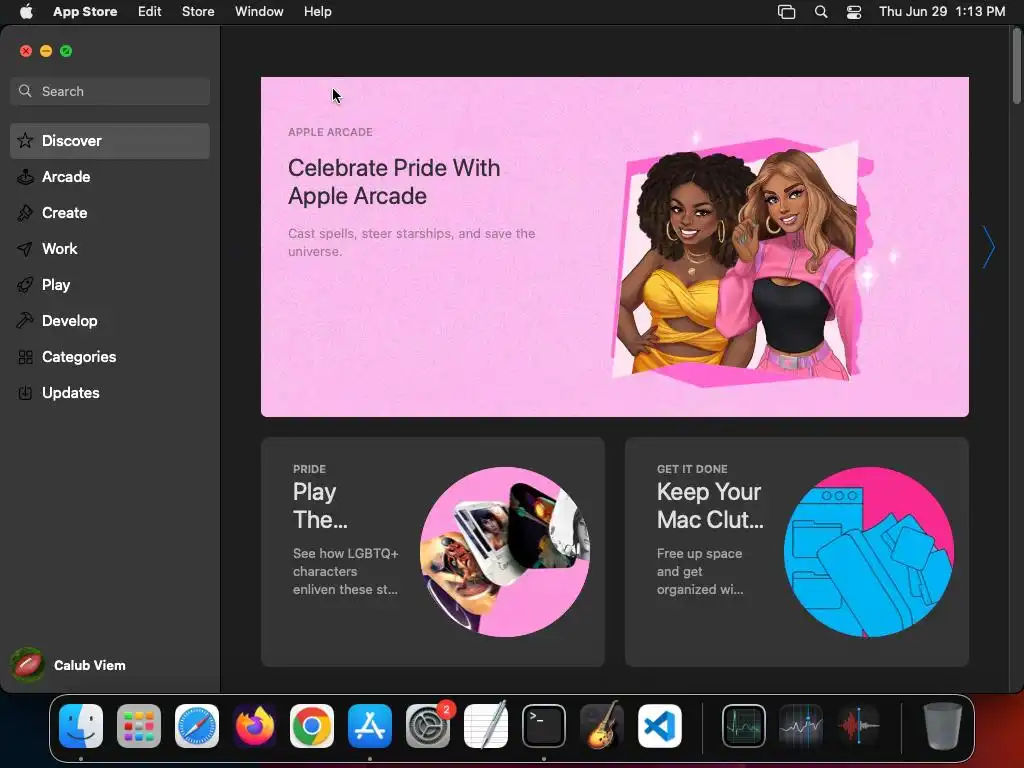Click the App Store search field
This screenshot has height=768, width=1024.
[x=110, y=91]
